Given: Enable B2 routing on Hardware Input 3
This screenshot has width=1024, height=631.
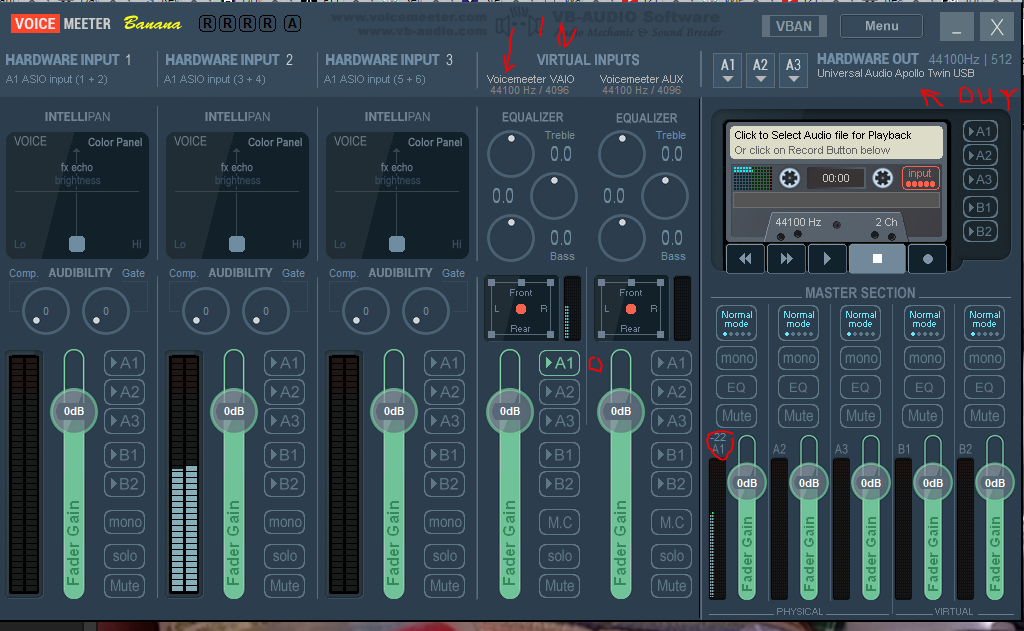Looking at the screenshot, I should pyautogui.click(x=444, y=484).
